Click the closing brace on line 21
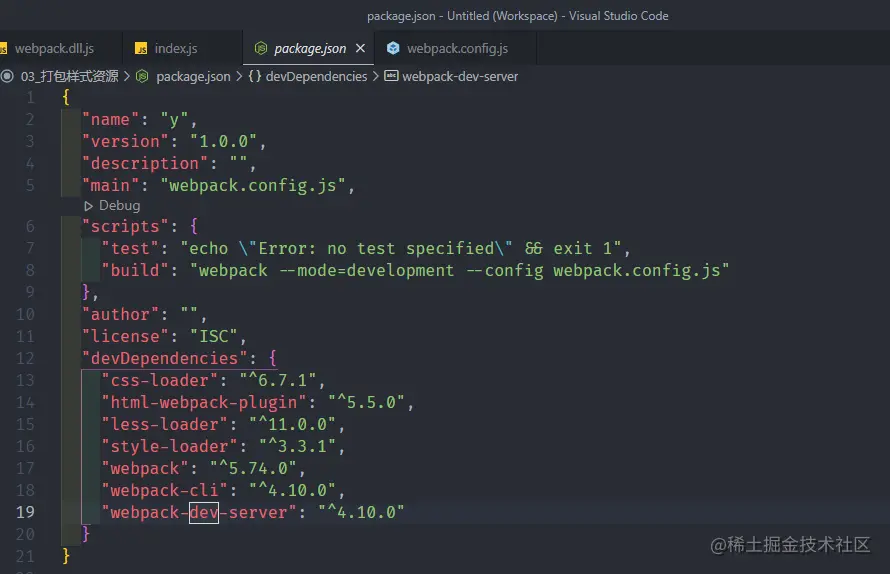890x574 pixels. [x=66, y=555]
